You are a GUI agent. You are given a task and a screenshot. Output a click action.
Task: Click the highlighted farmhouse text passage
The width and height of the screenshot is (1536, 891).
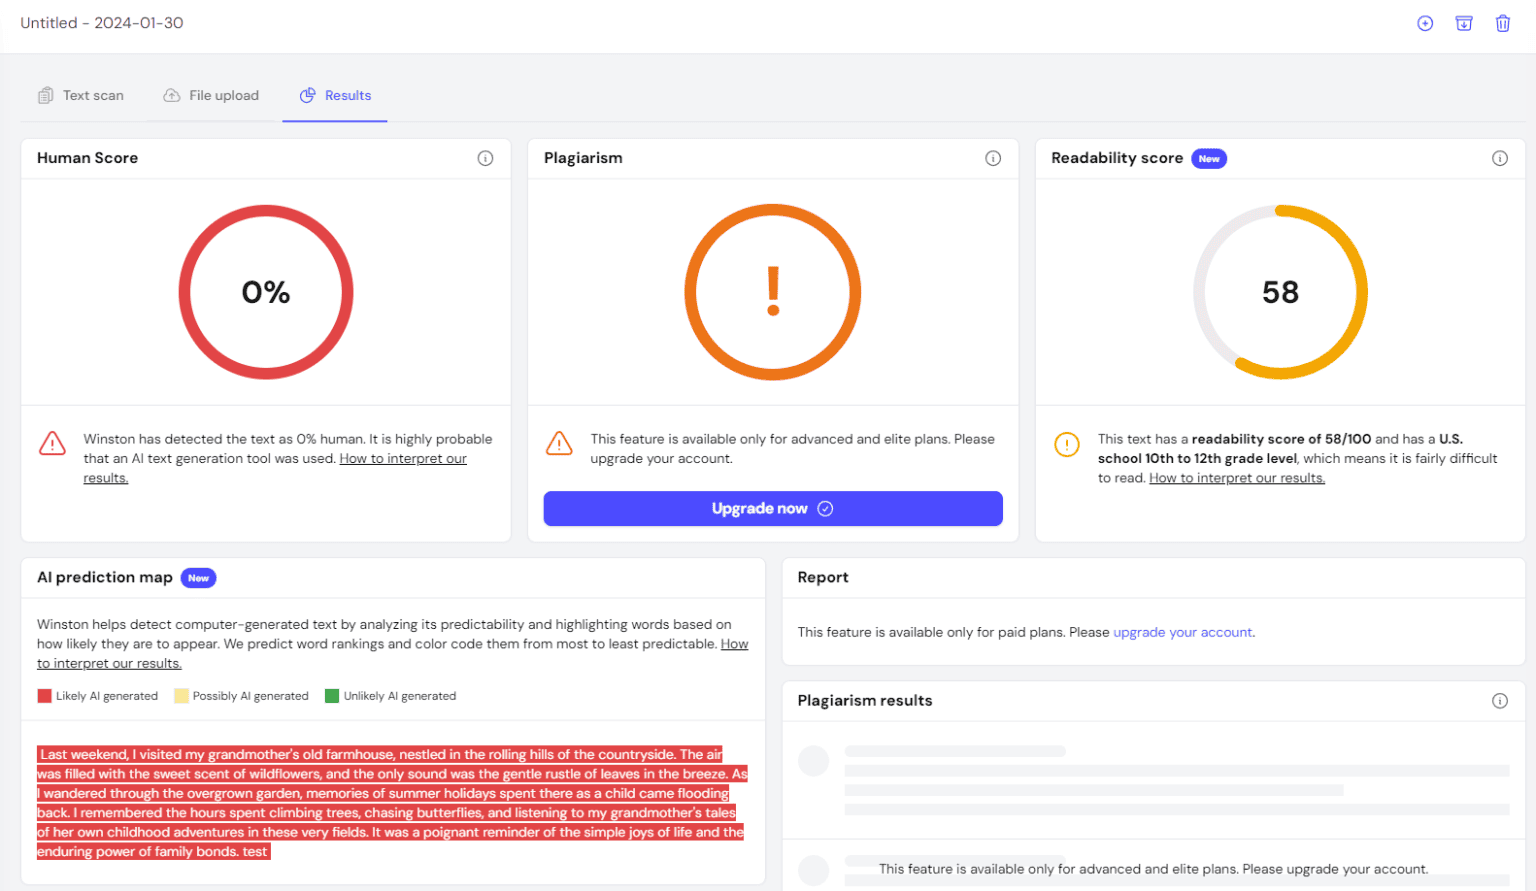[390, 803]
